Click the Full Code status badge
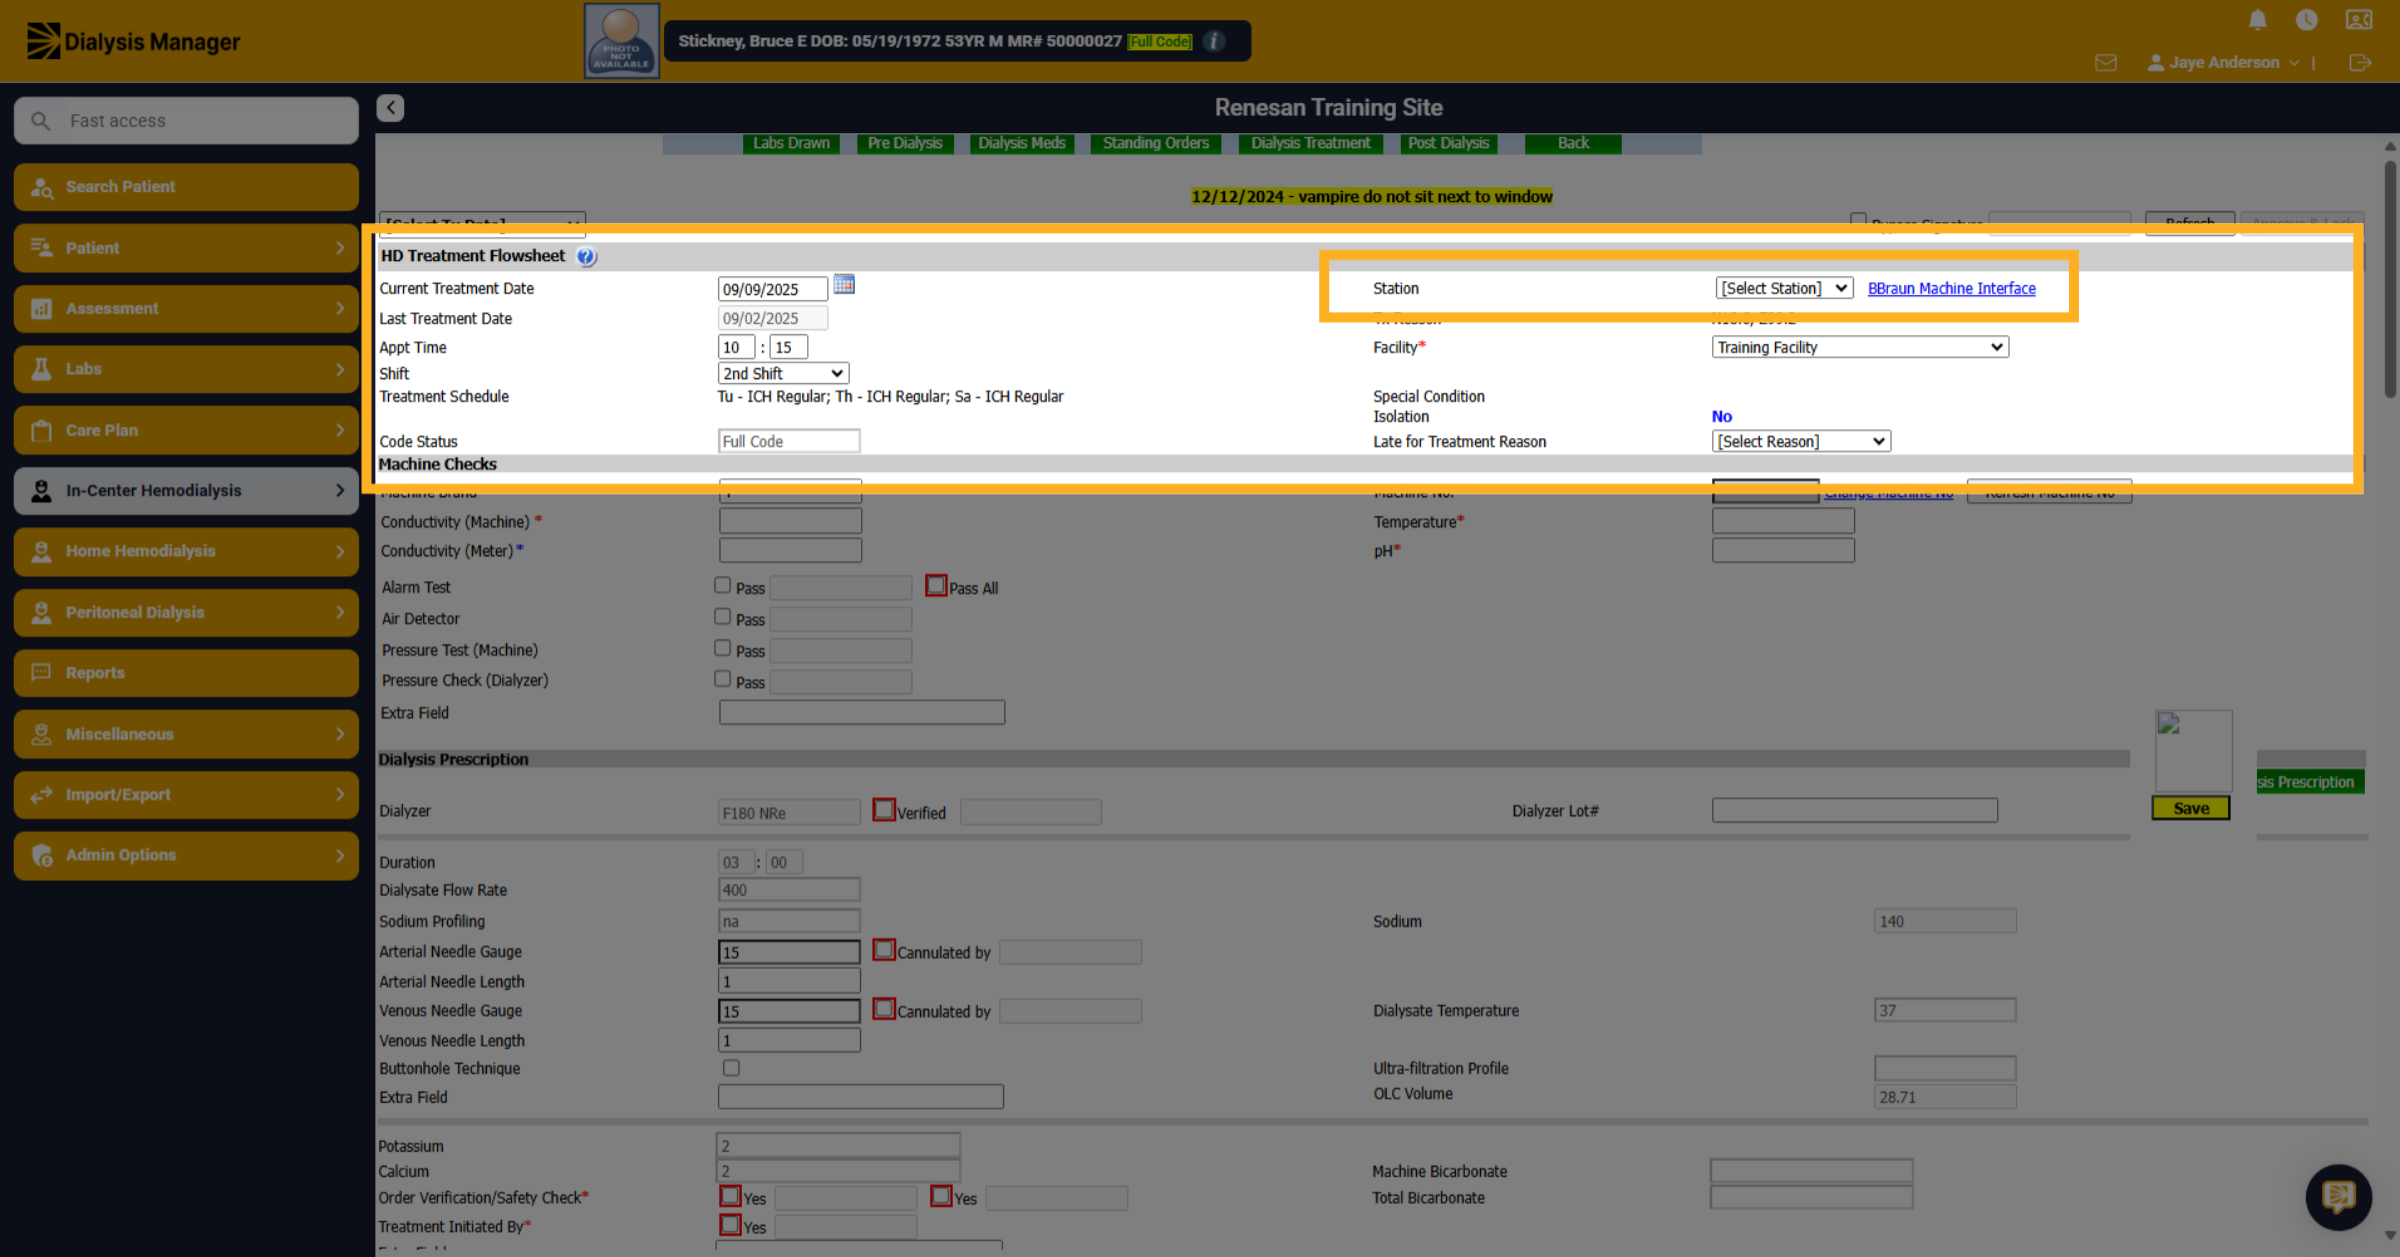Image resolution: width=2400 pixels, height=1257 pixels. pyautogui.click(x=1159, y=41)
